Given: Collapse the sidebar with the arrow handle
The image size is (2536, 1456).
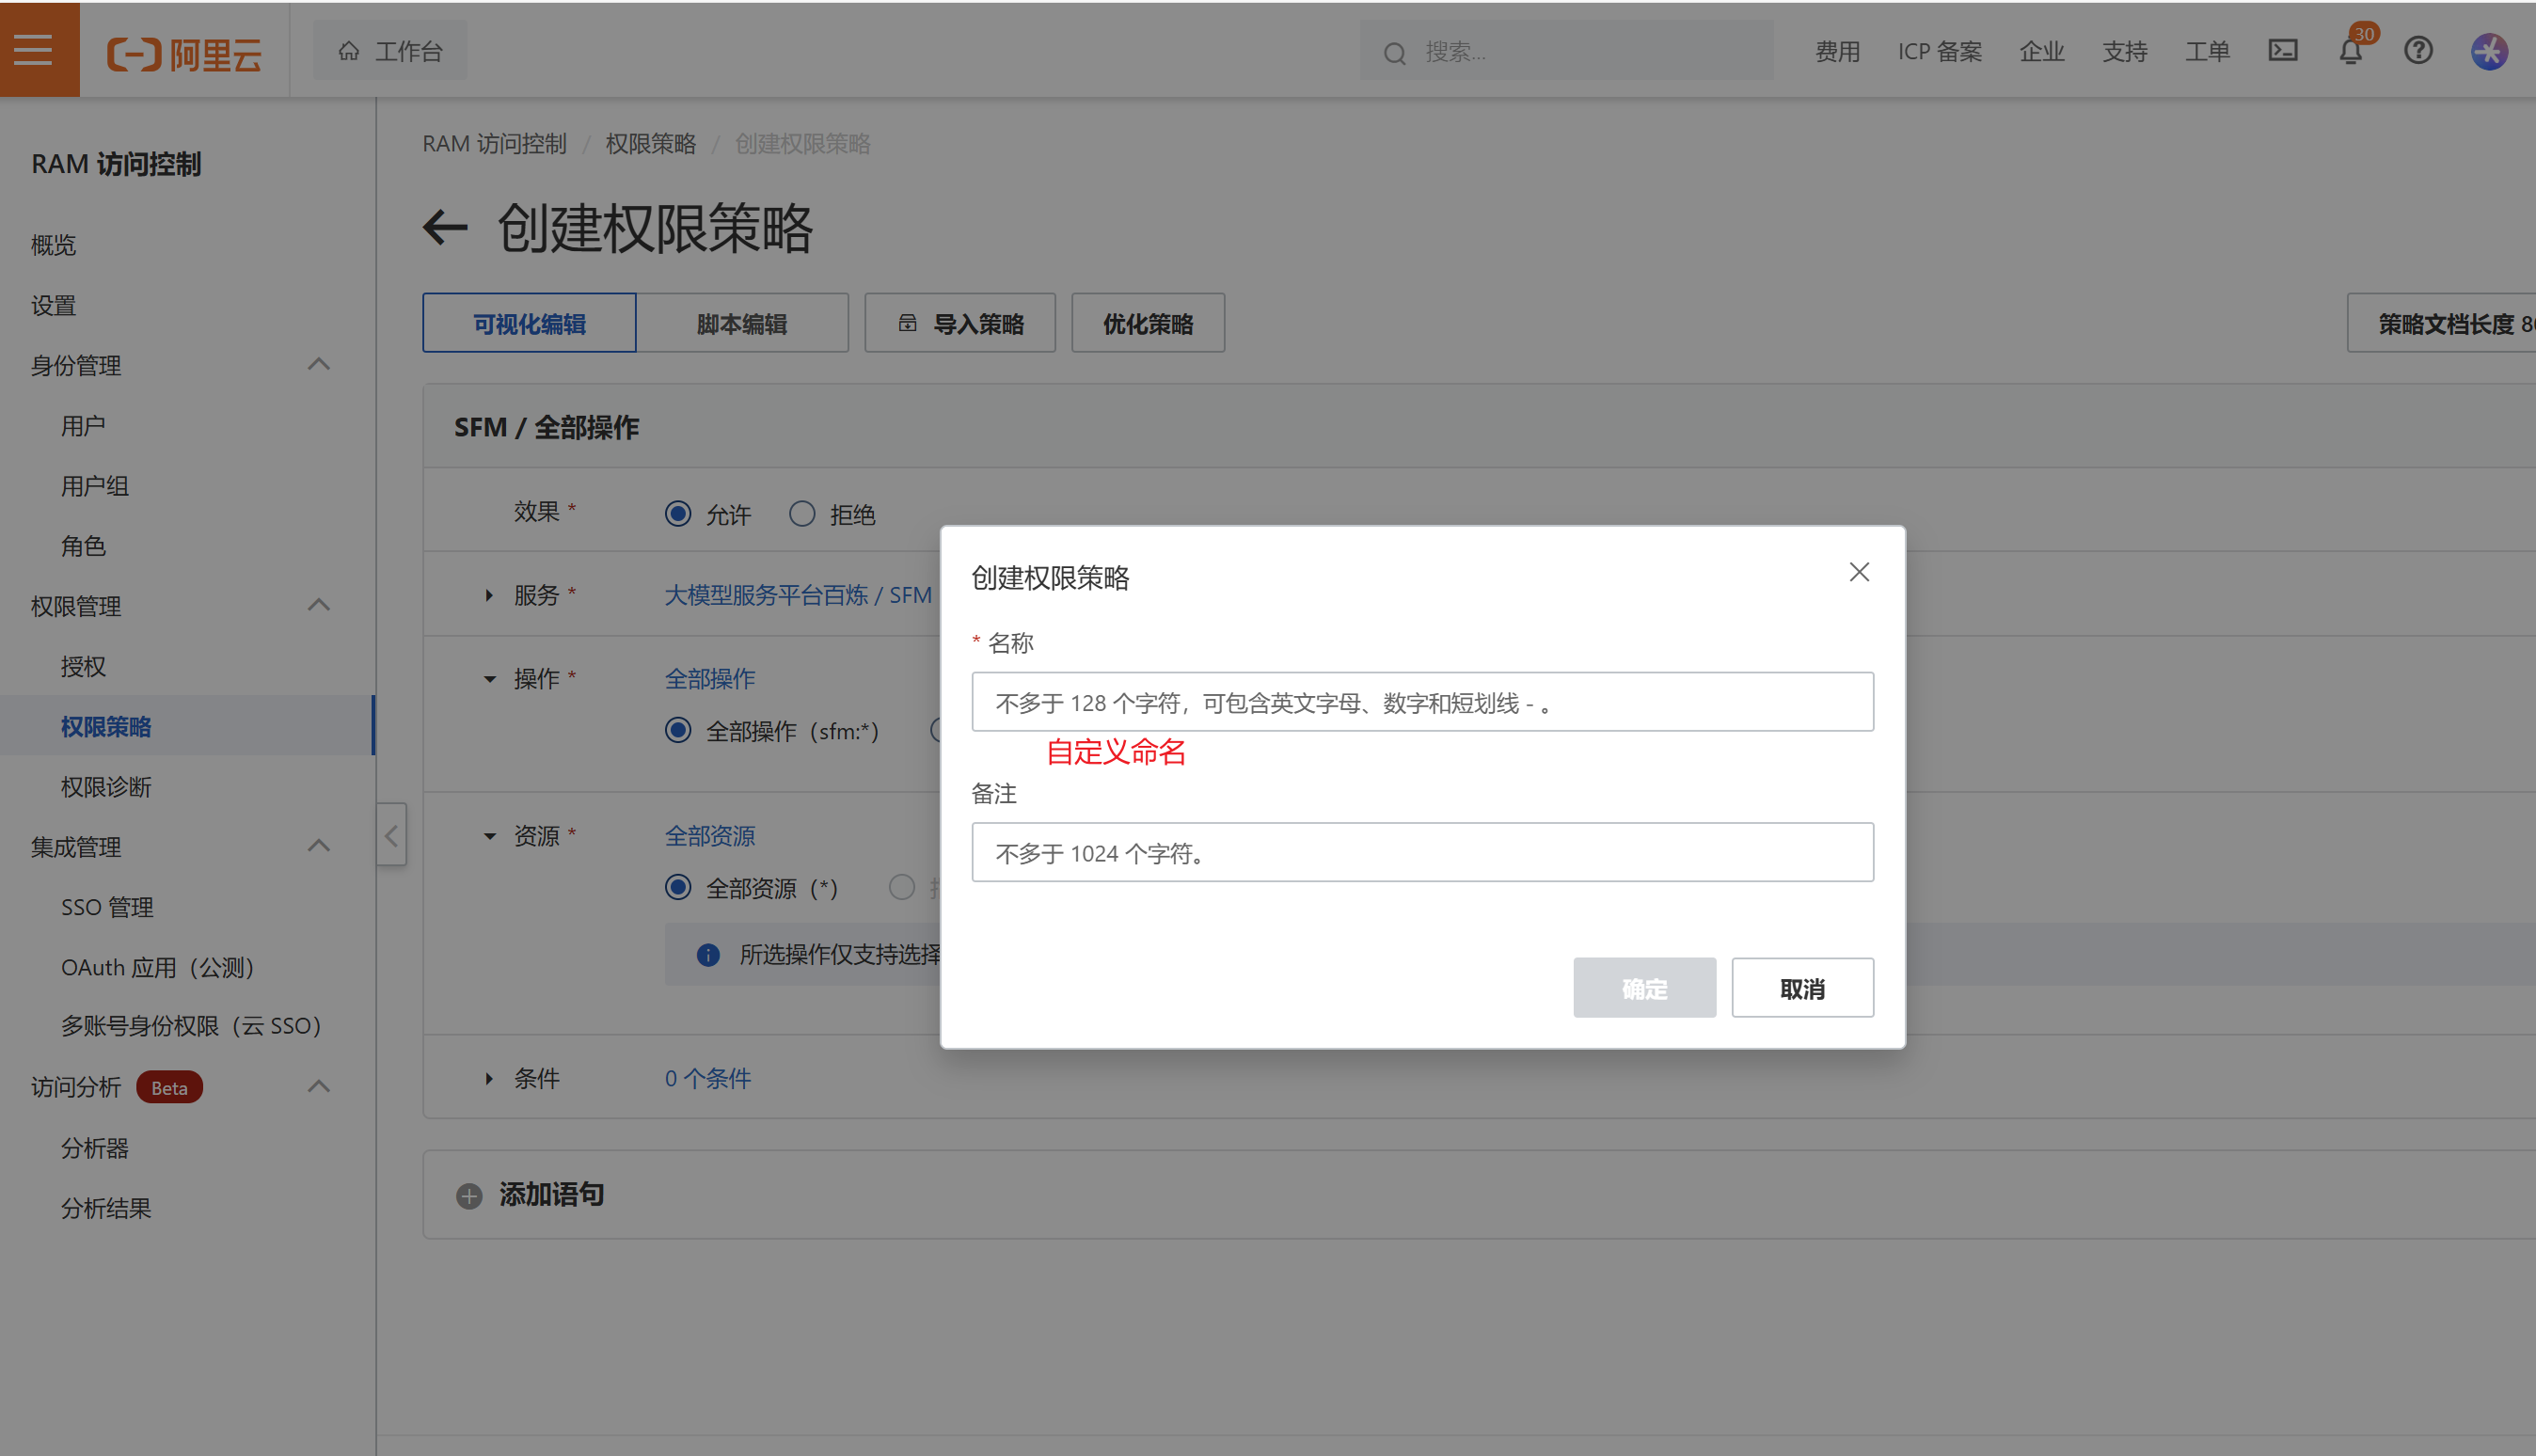Looking at the screenshot, I should coord(391,835).
